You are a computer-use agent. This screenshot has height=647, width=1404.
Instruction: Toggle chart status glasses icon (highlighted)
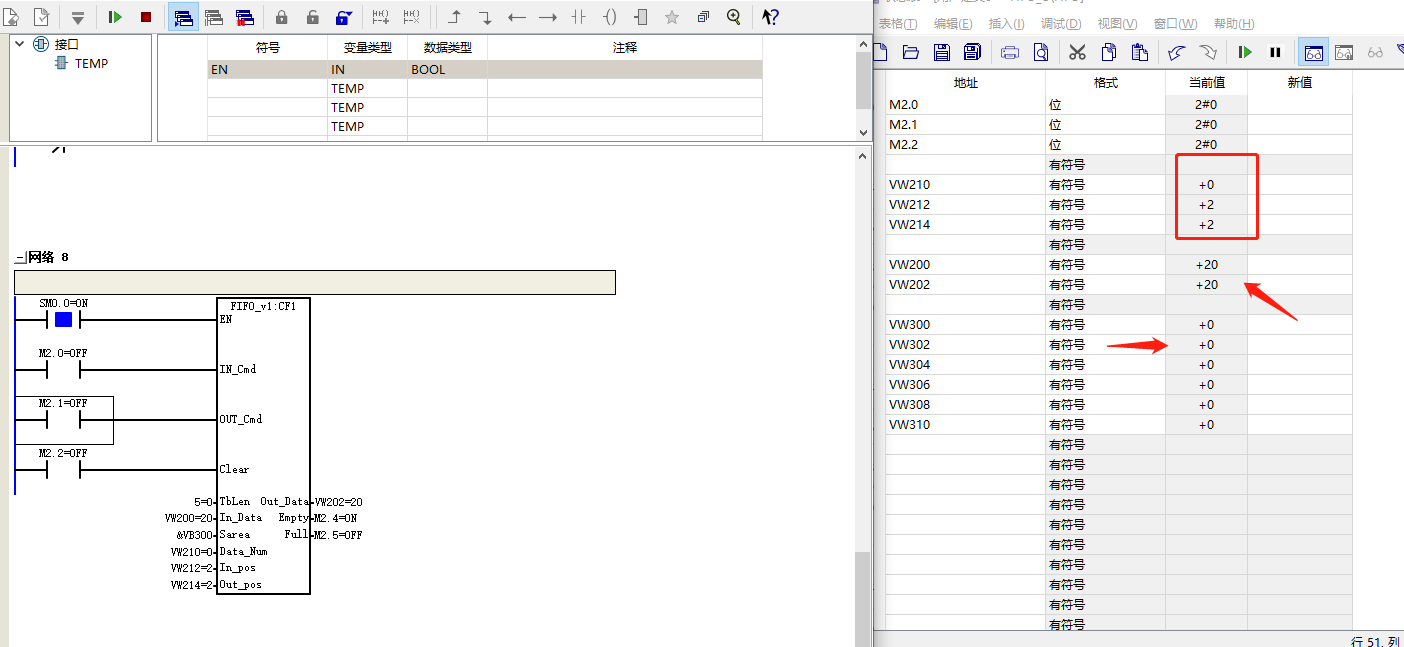(x=1313, y=52)
